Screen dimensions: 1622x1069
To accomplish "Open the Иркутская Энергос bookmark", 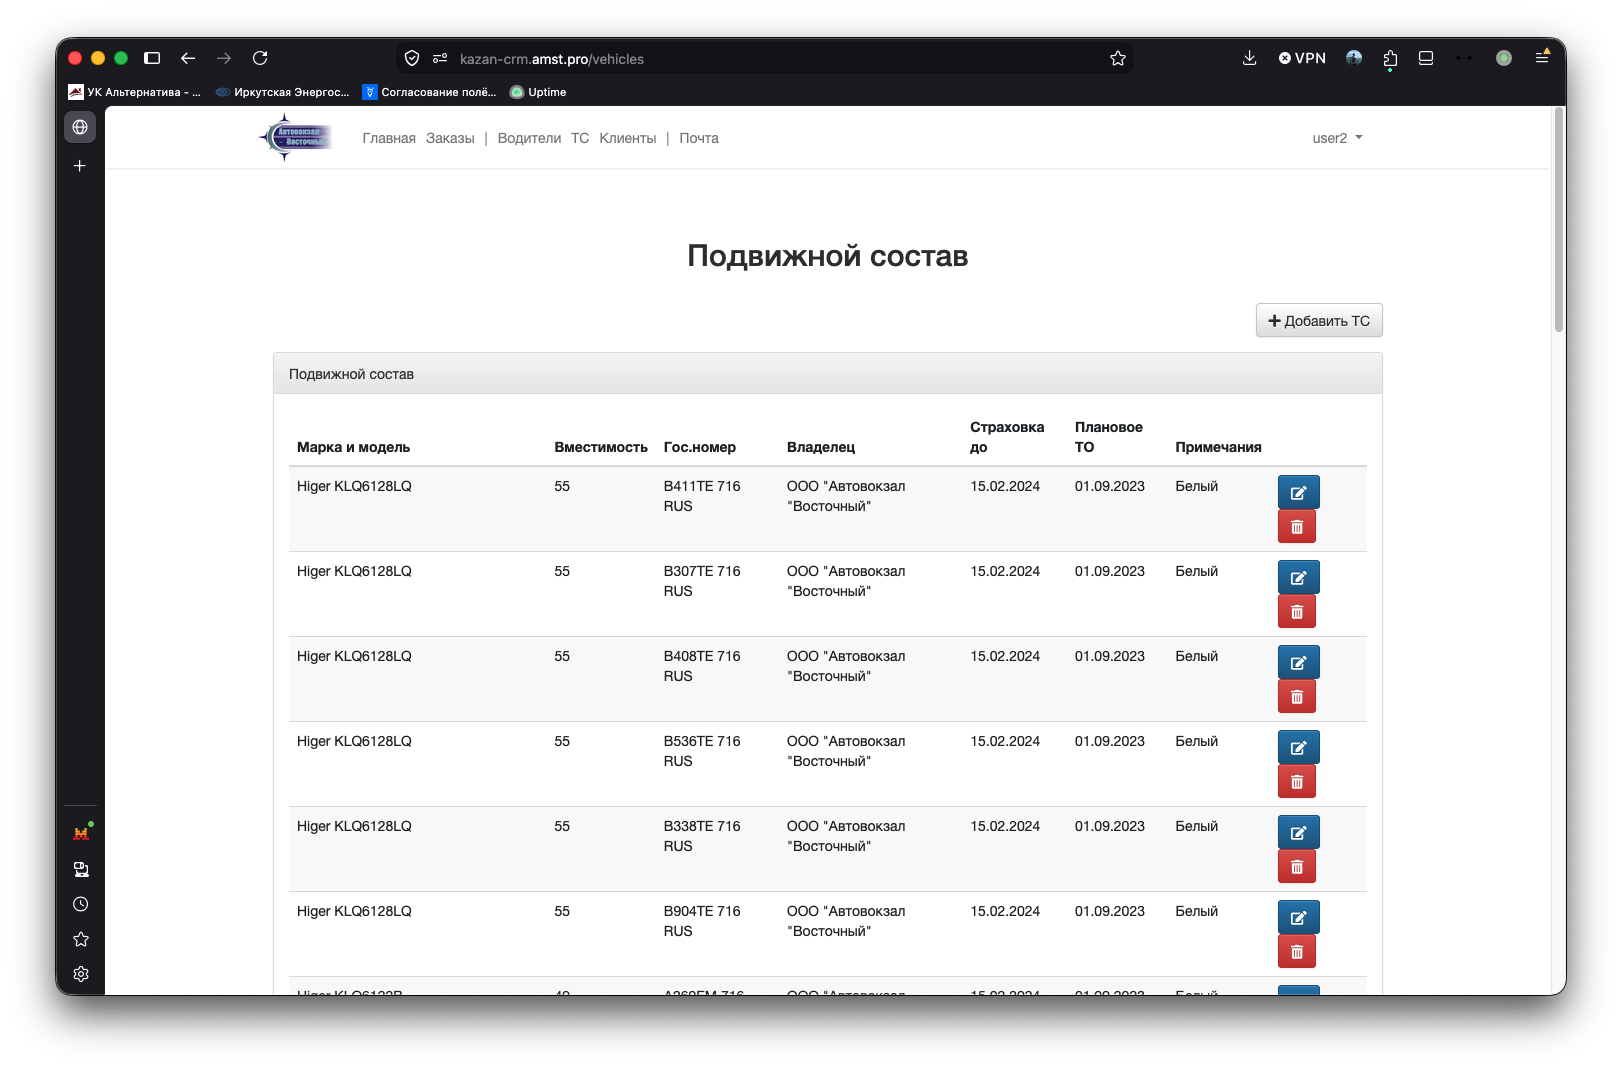I will coord(283,92).
